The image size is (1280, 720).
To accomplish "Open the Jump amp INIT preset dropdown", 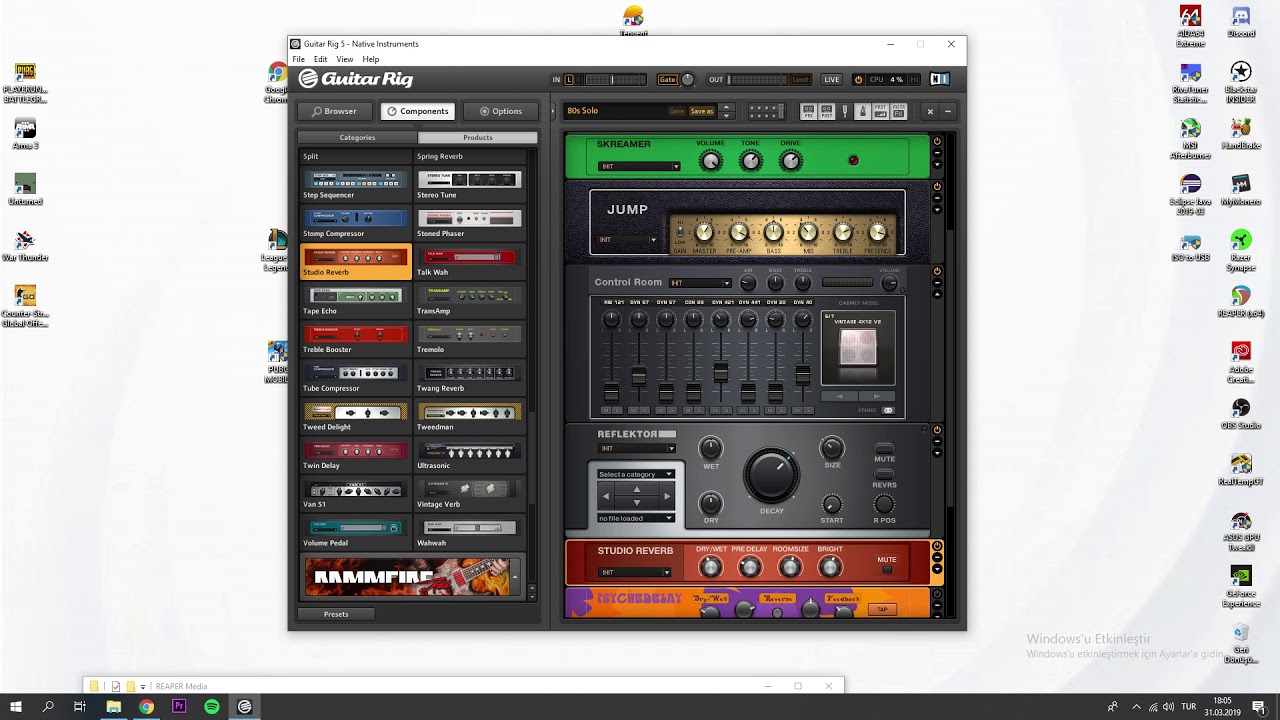I will [x=628, y=240].
